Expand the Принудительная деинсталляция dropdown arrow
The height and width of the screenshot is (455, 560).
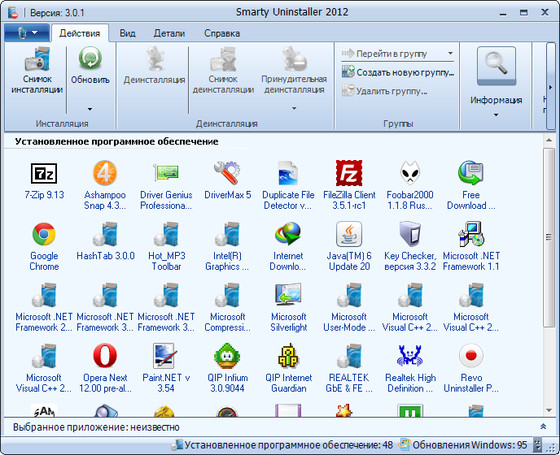294,108
